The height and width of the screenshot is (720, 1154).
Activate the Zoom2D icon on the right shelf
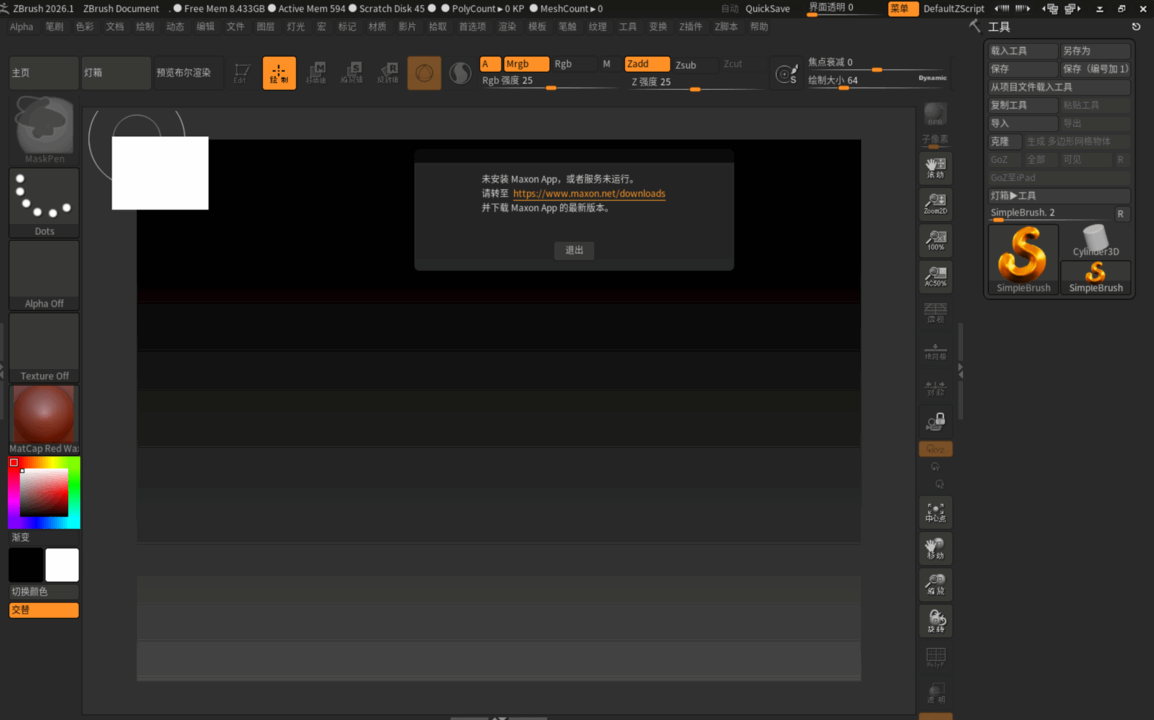[x=935, y=204]
